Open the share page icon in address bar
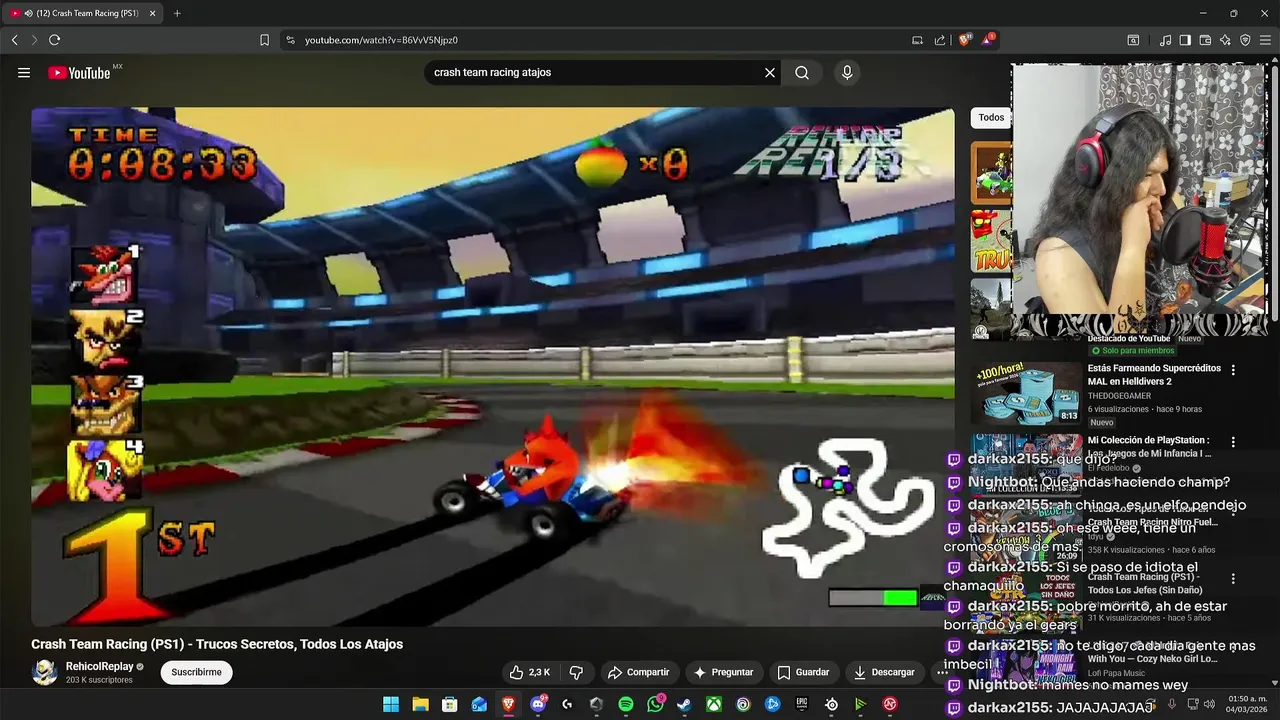The image size is (1280, 720). (x=940, y=40)
